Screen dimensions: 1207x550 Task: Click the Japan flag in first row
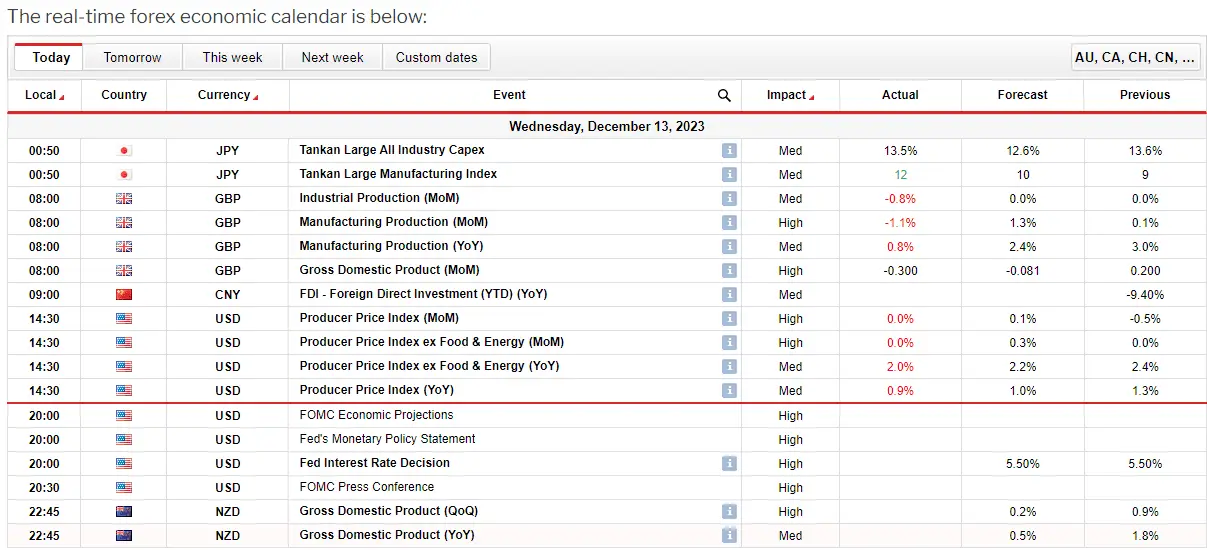[124, 151]
